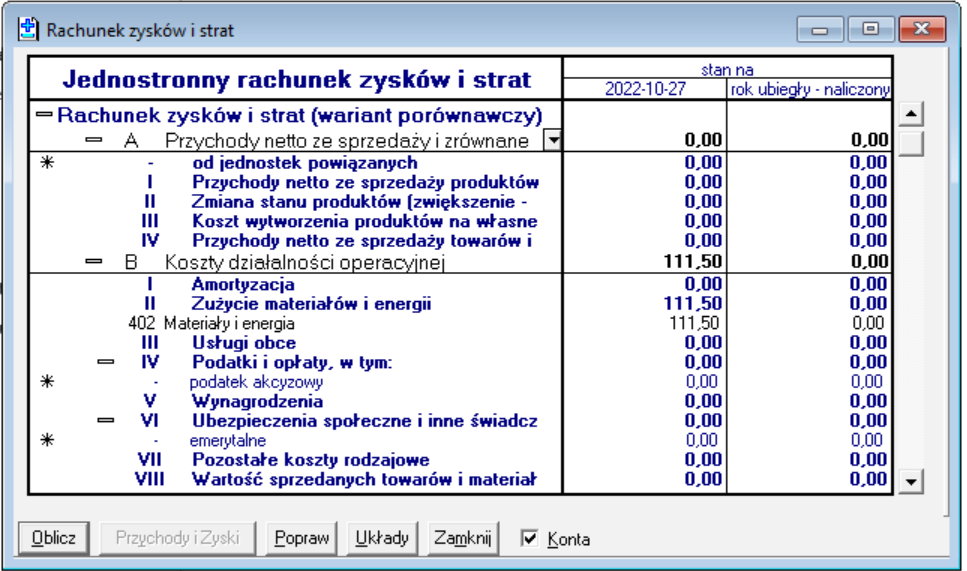Collapse item VI Ubezpieczenia społeczne
Image resolution: width=967 pixels, height=571 pixels.
[x=106, y=421]
